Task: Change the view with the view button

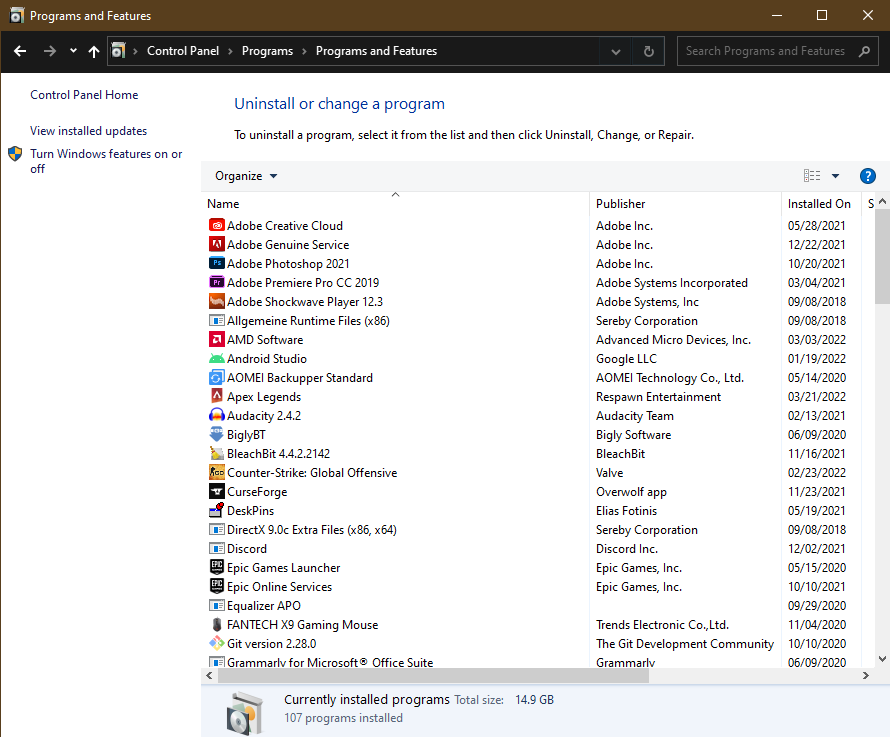Action: [x=812, y=176]
